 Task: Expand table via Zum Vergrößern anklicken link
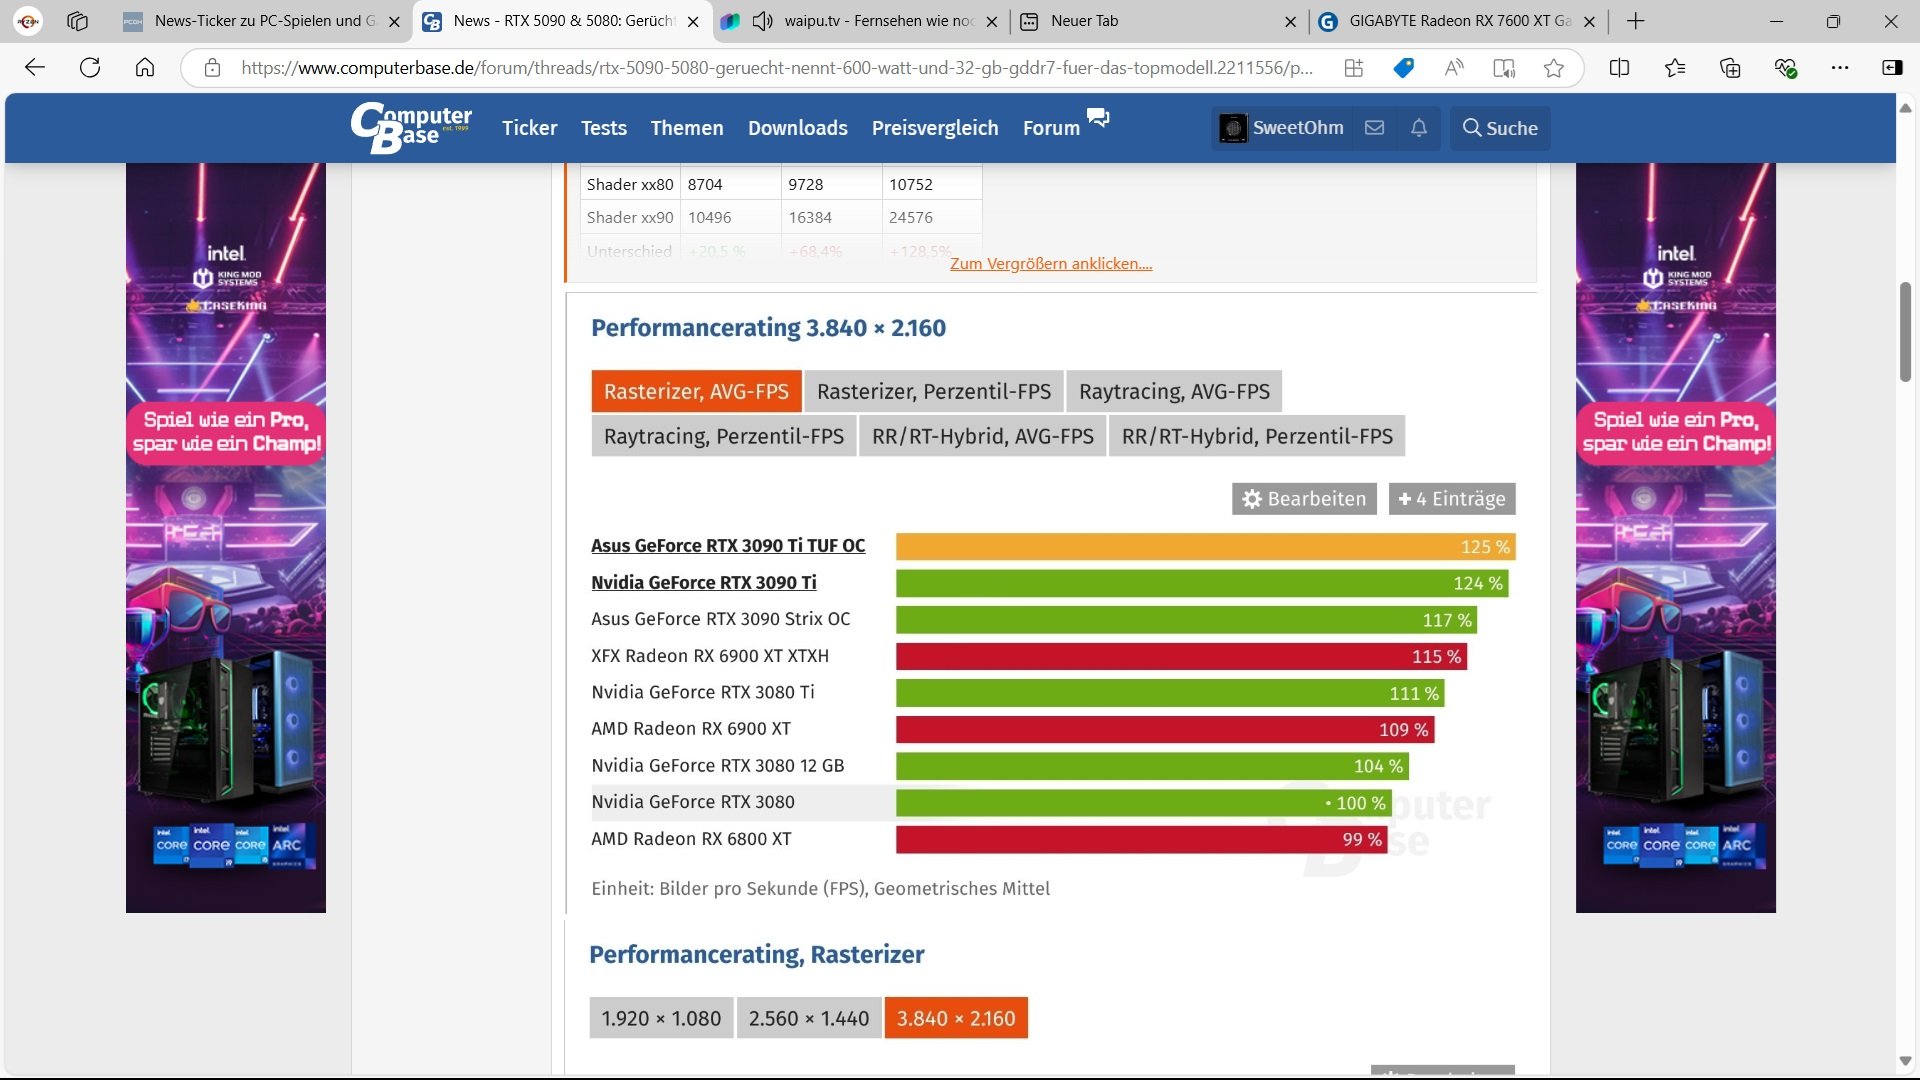click(x=1050, y=264)
